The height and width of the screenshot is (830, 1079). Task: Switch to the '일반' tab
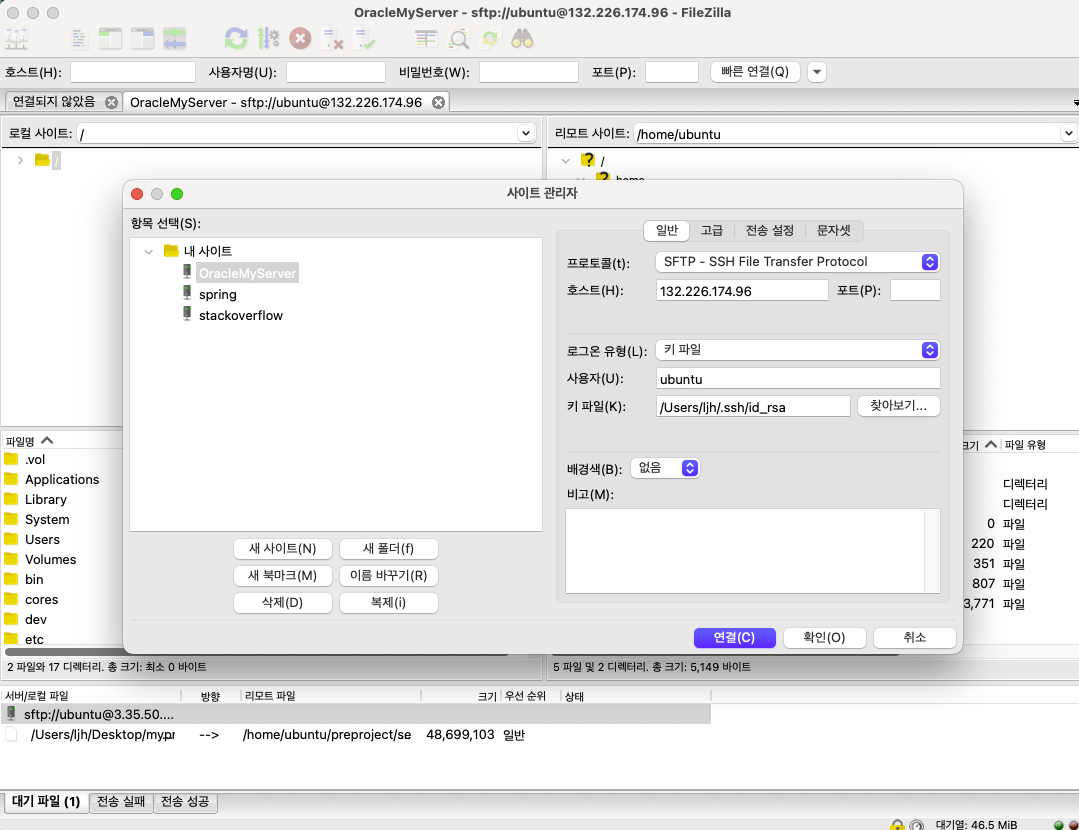(x=667, y=231)
